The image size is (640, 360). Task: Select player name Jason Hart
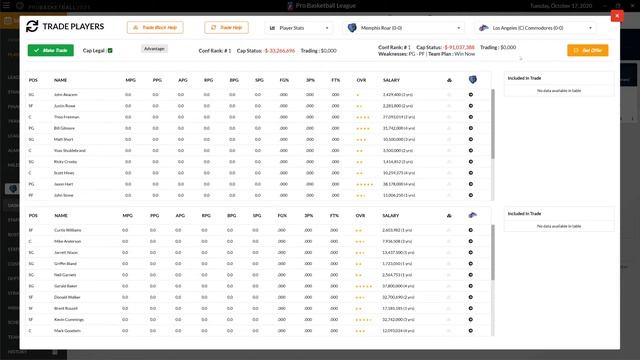click(x=64, y=184)
